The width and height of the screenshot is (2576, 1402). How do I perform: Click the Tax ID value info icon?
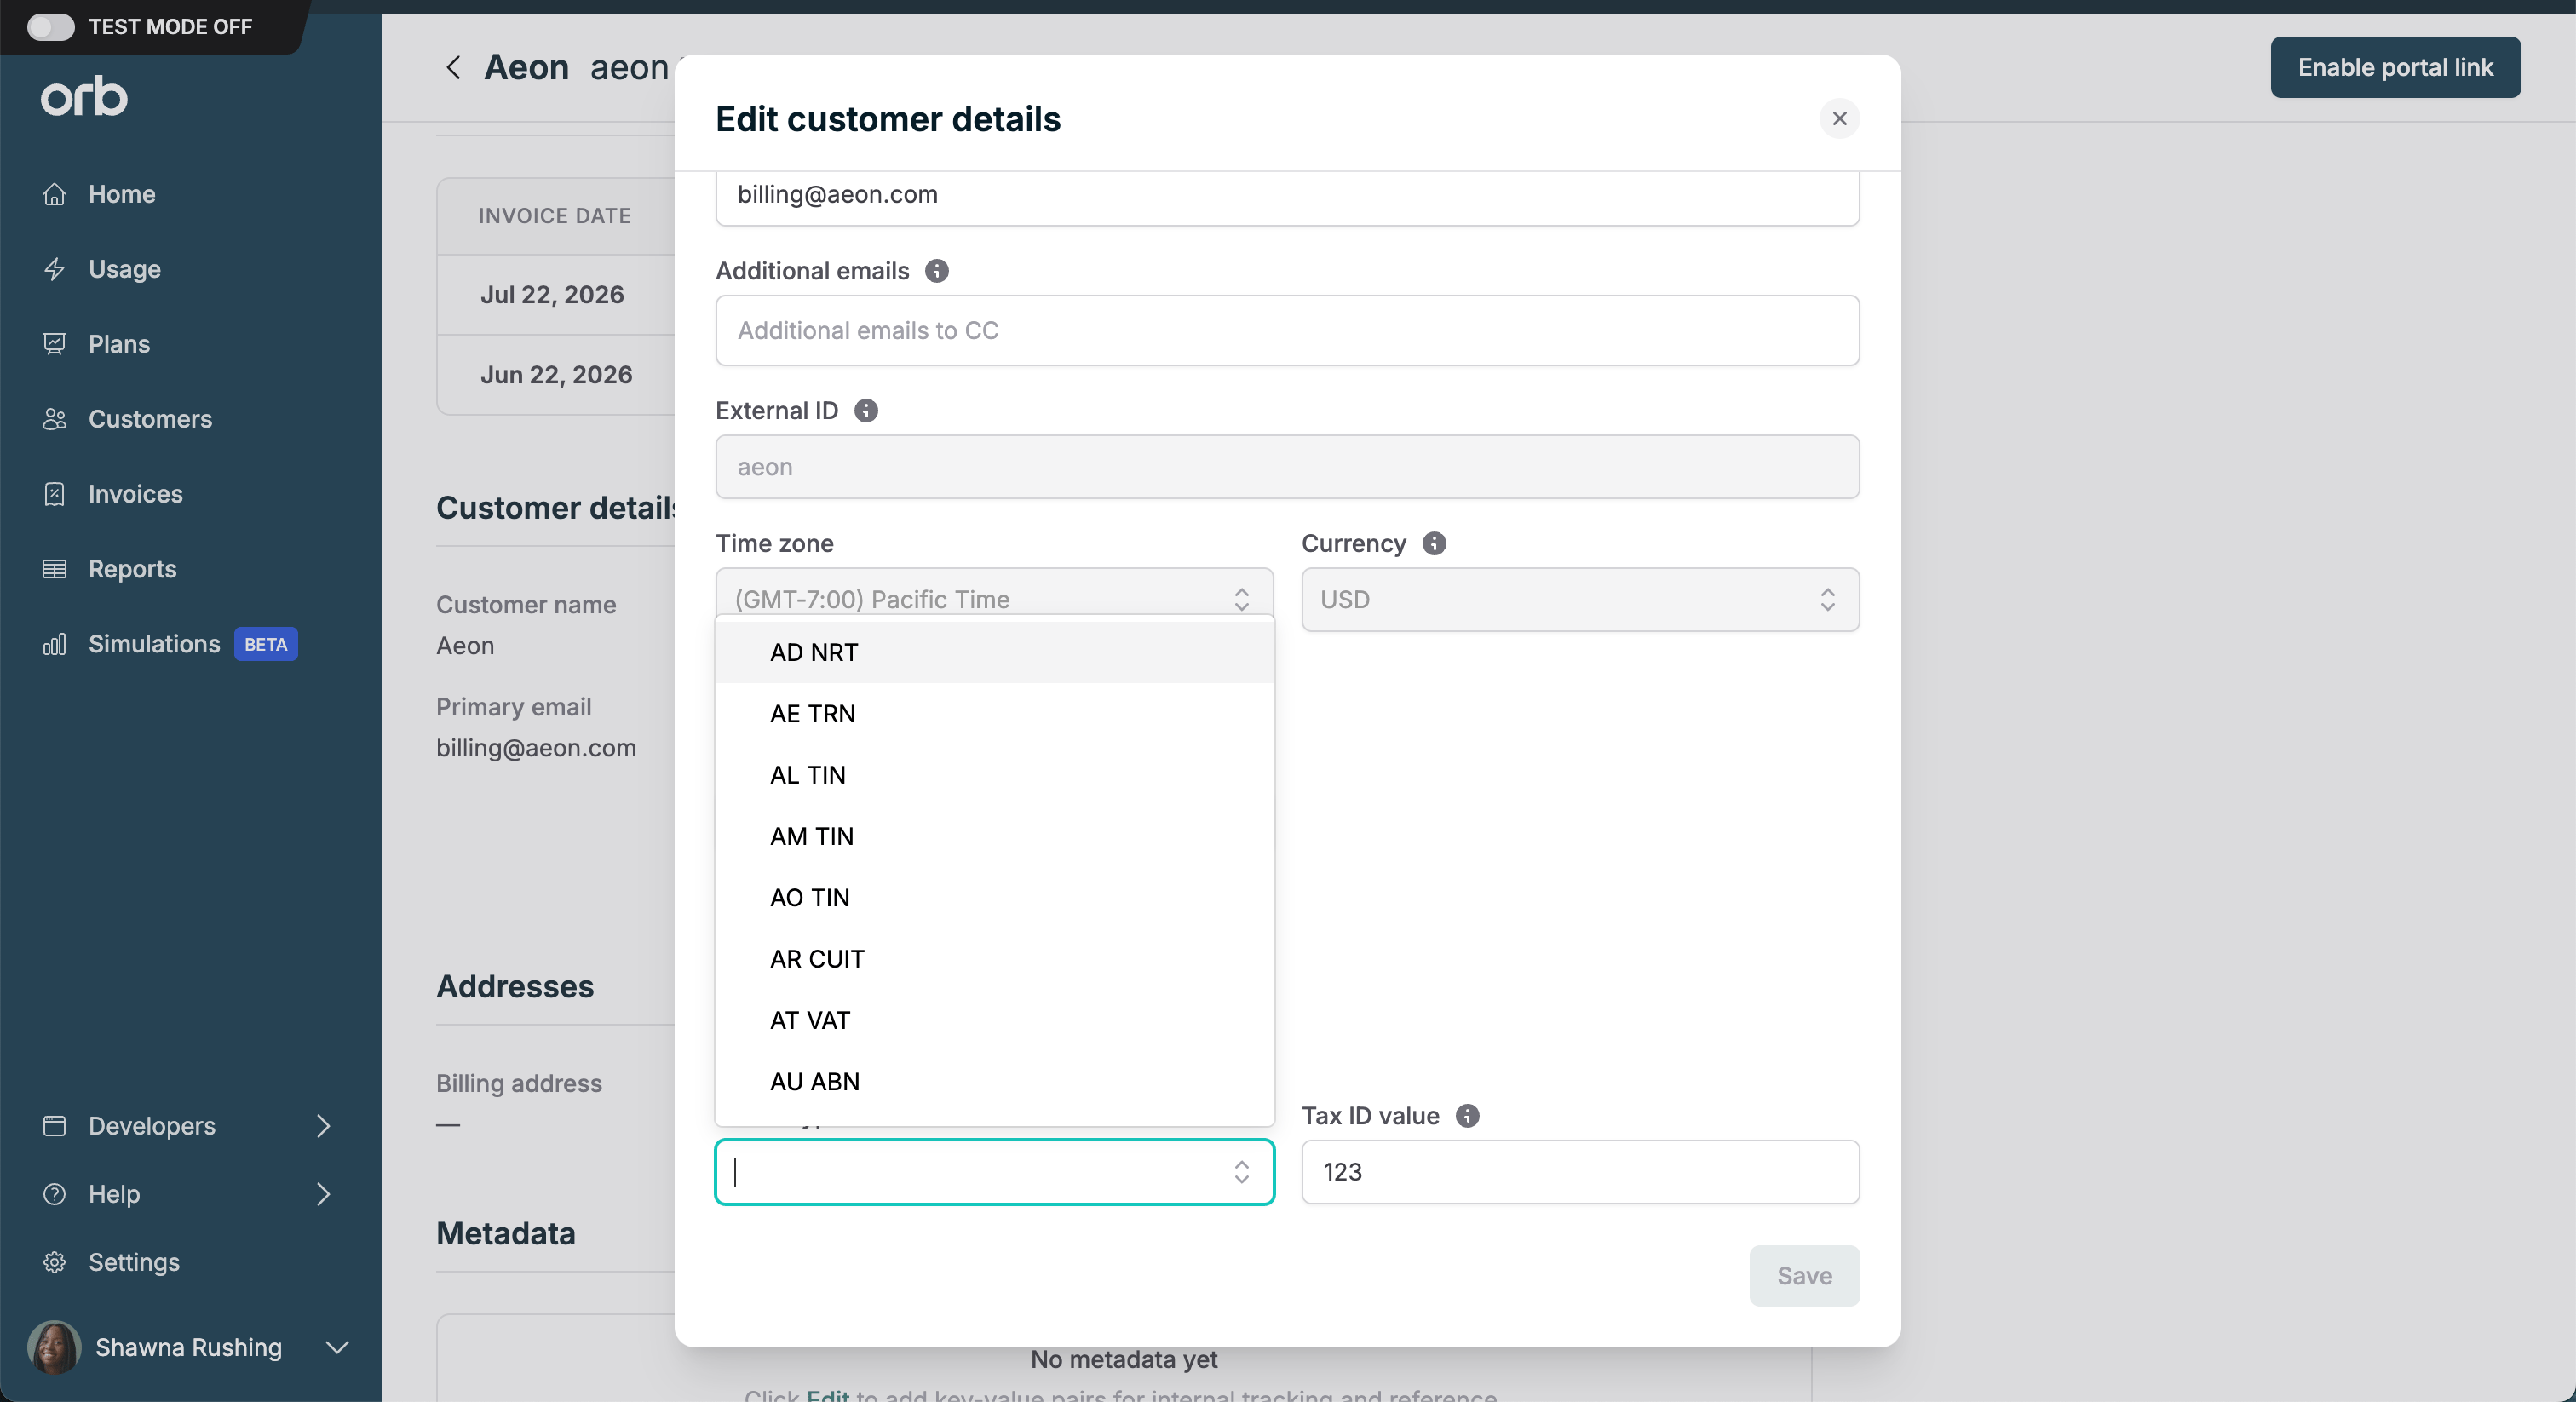click(x=1467, y=1116)
